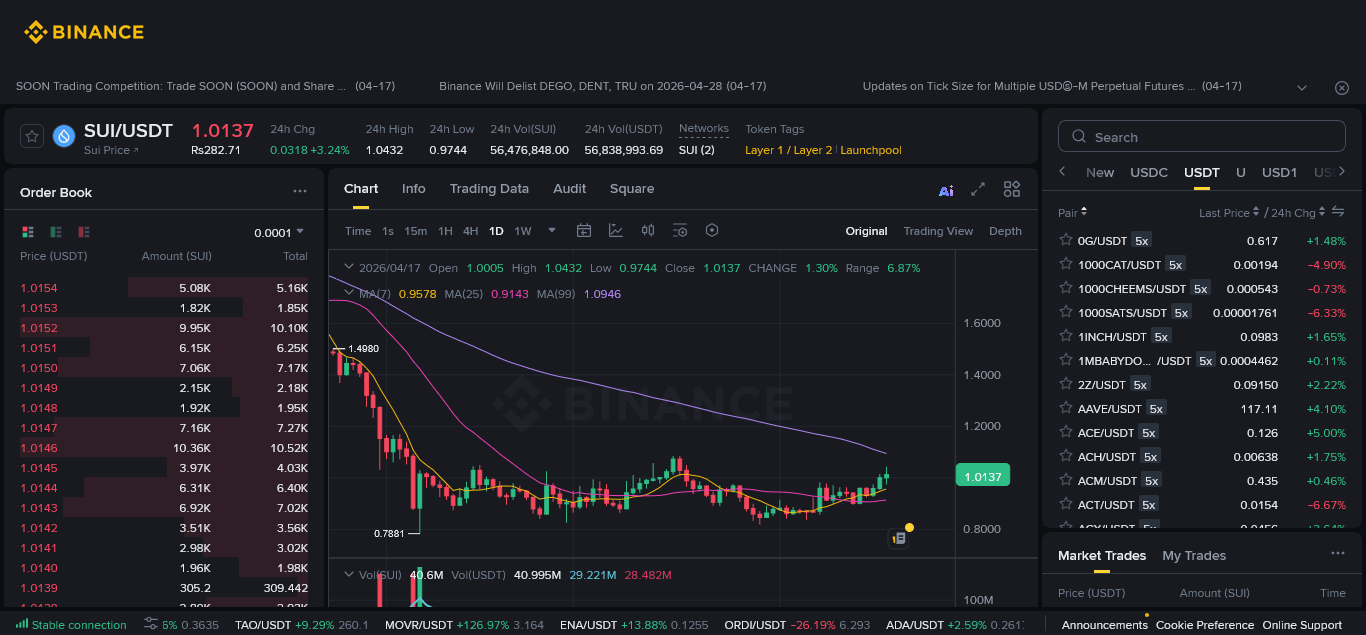Open the order book precision 0.0001 dropdown
This screenshot has height=635, width=1366.
(x=279, y=233)
